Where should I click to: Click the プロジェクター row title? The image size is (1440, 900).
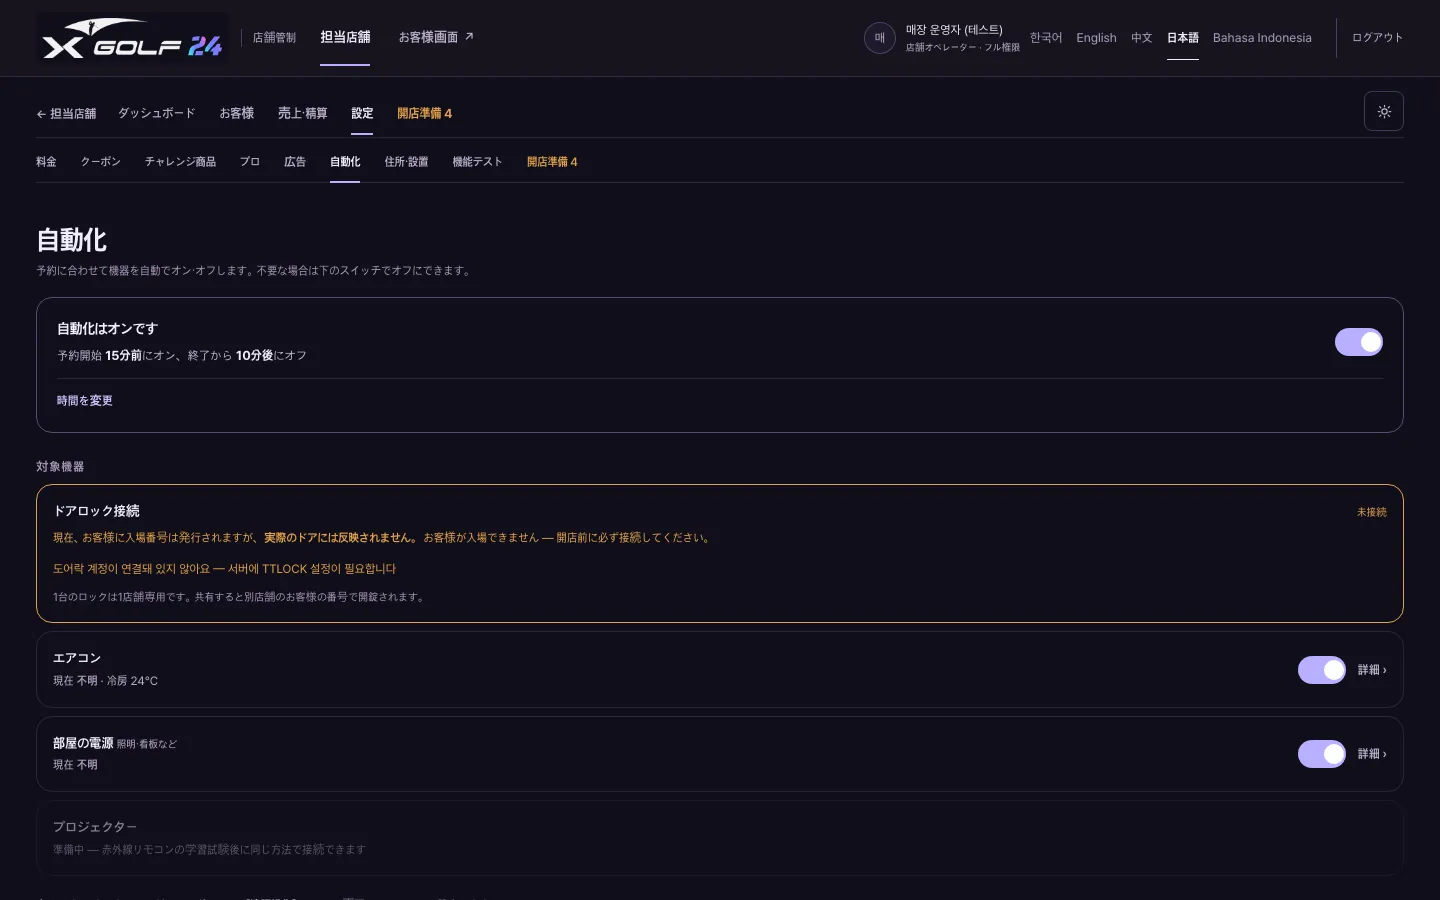95,827
